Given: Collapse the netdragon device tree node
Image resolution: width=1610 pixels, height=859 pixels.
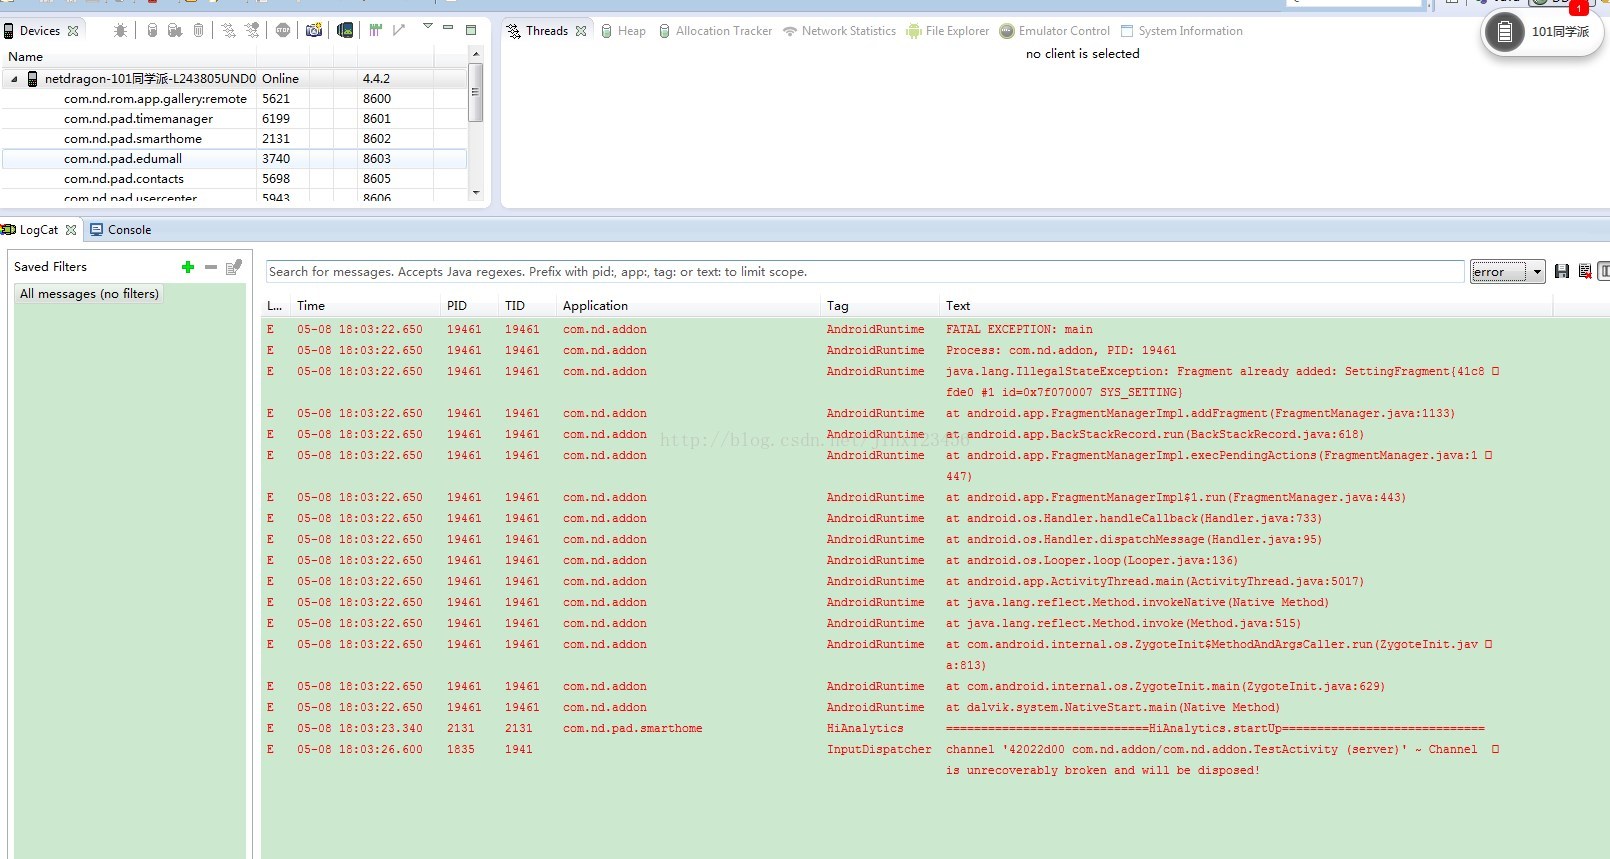Looking at the screenshot, I should pos(14,79).
